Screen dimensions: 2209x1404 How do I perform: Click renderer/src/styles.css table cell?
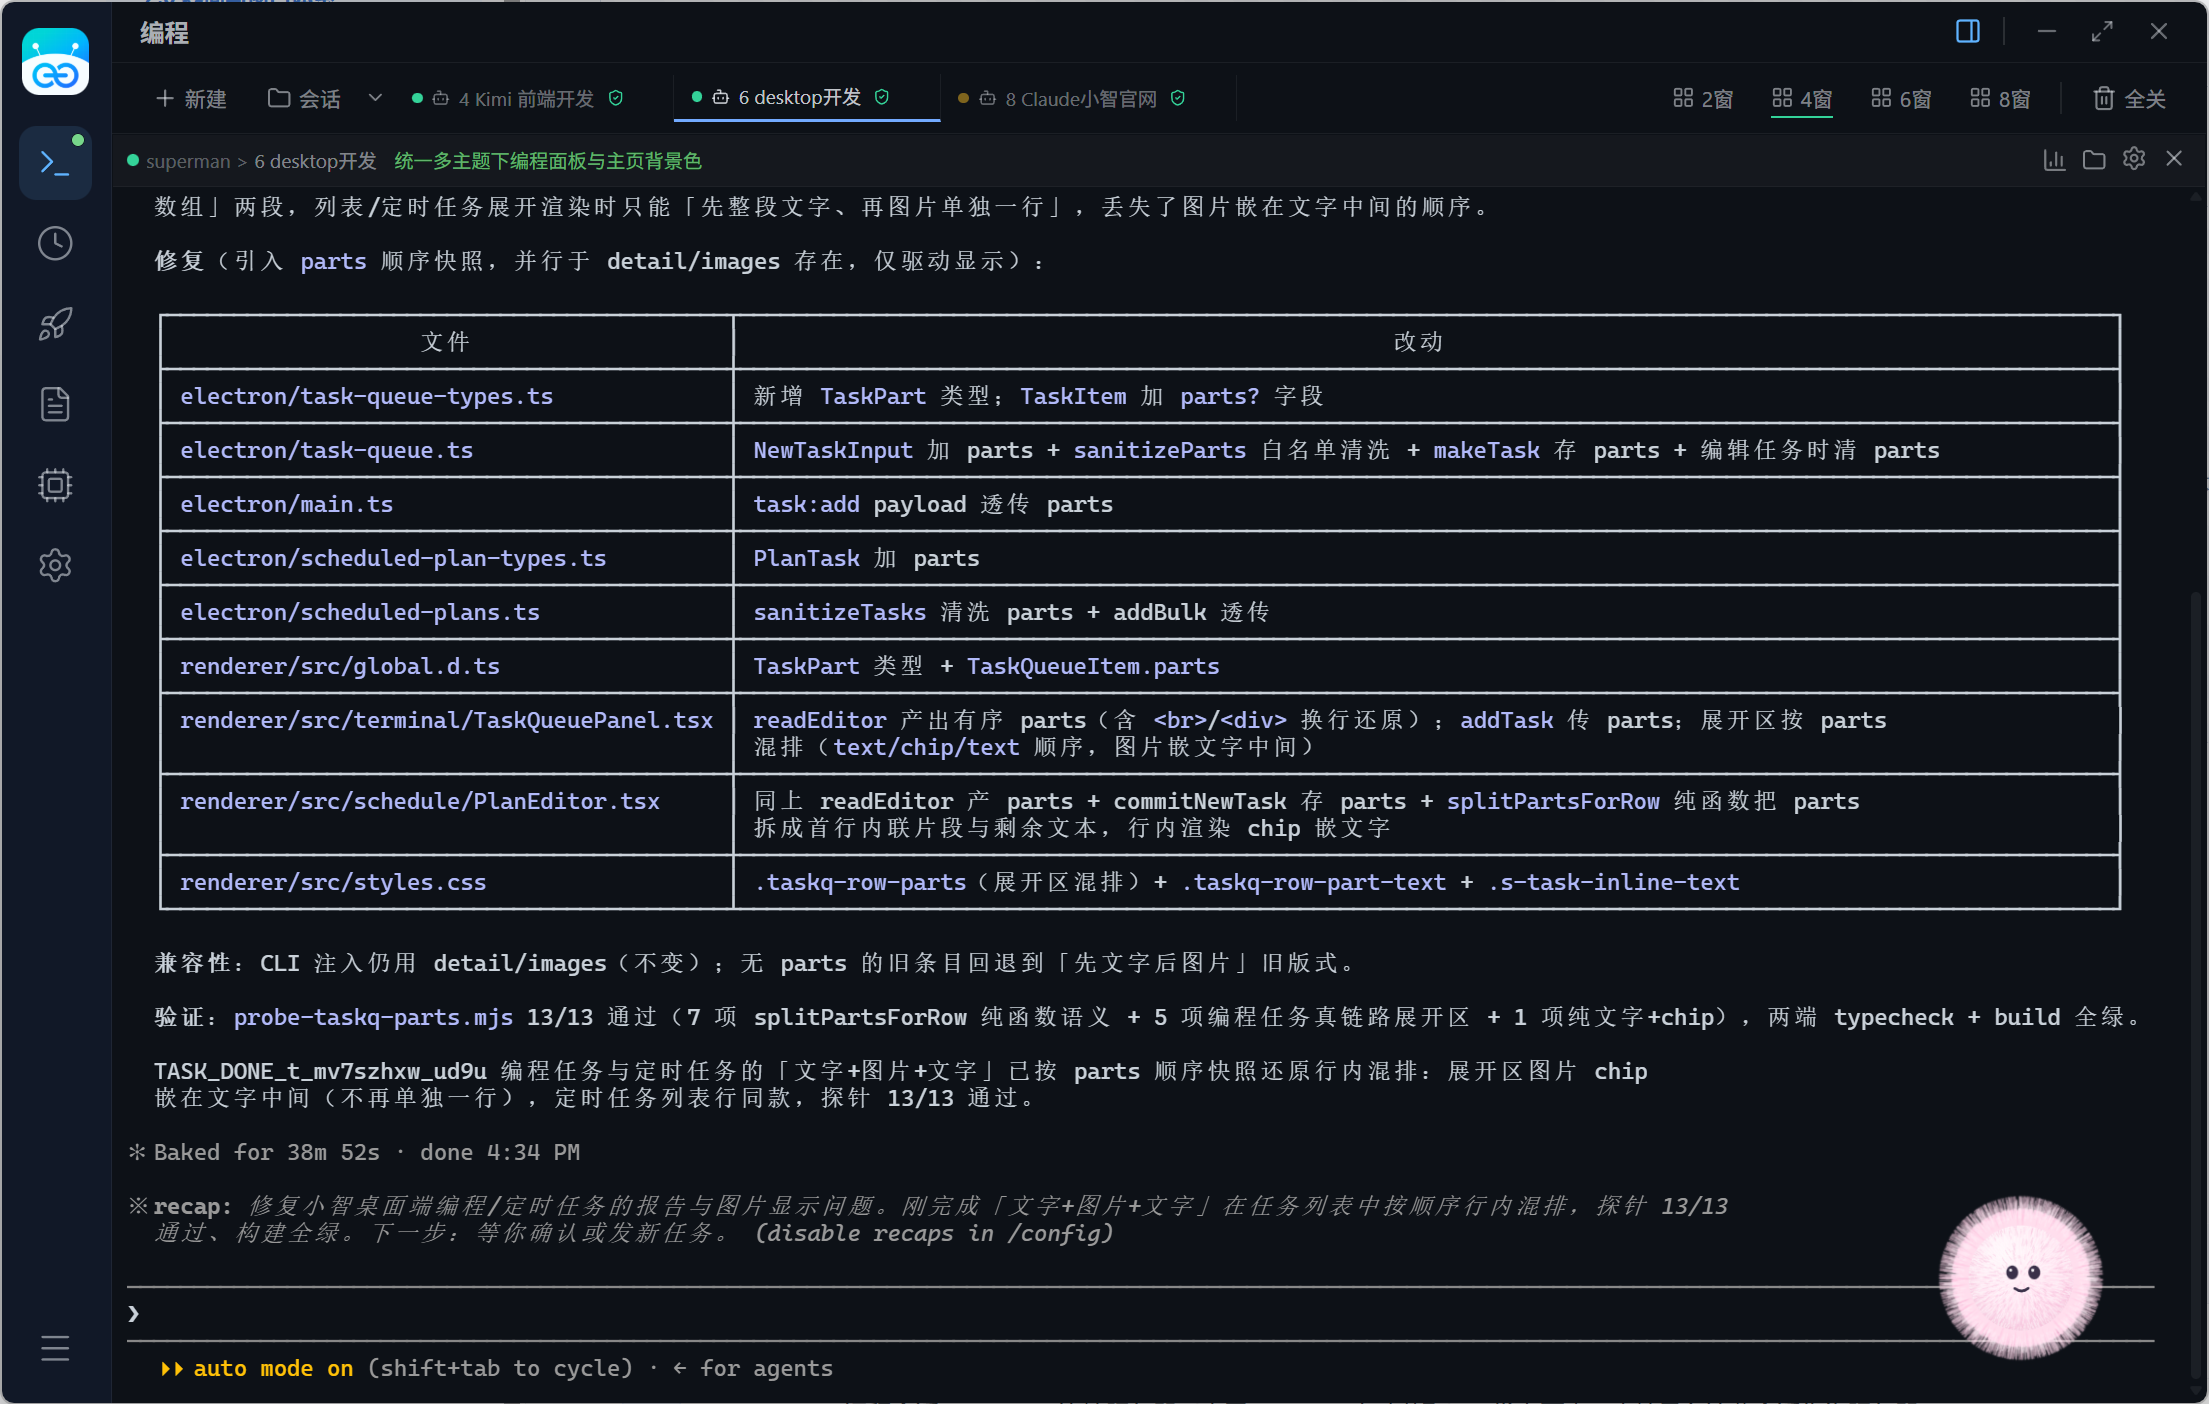click(x=446, y=882)
